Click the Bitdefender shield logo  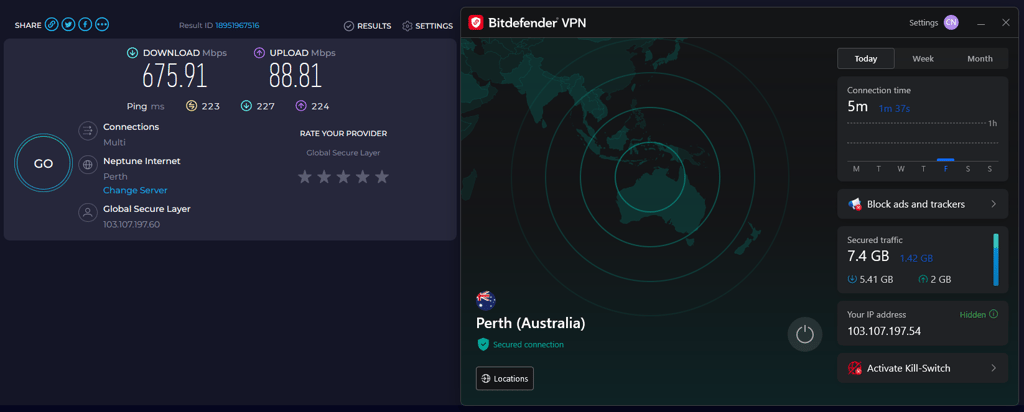click(x=476, y=24)
